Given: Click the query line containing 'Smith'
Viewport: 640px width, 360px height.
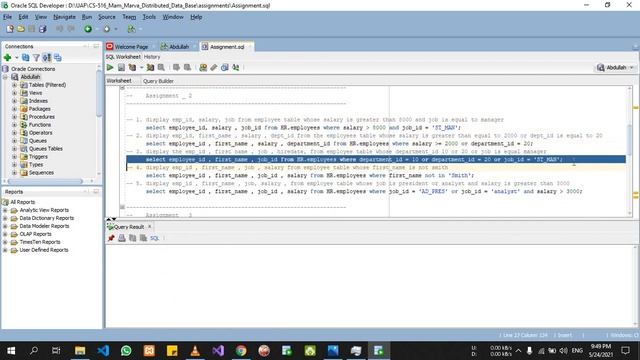Looking at the screenshot, I should [x=310, y=176].
